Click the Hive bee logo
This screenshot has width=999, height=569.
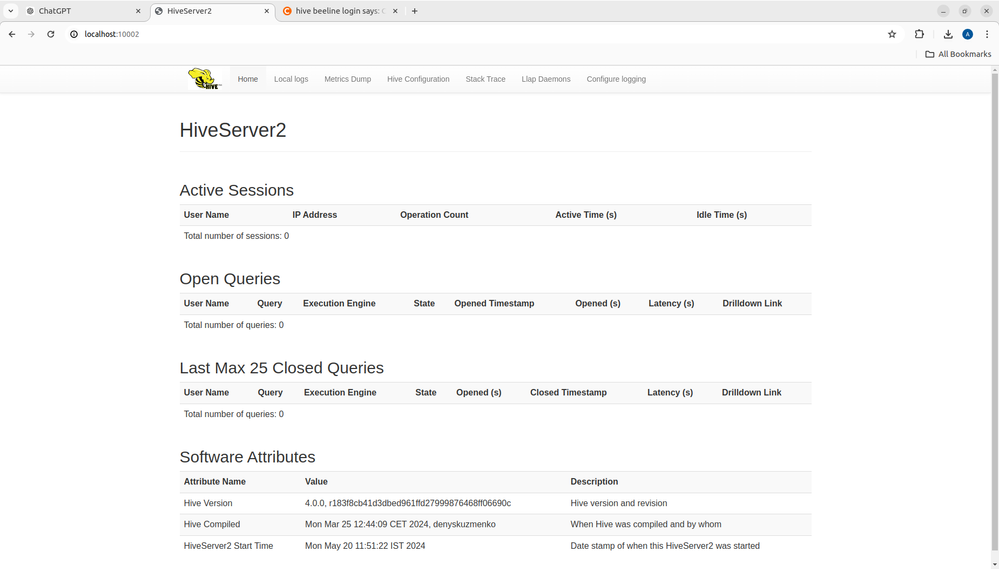[x=205, y=78]
